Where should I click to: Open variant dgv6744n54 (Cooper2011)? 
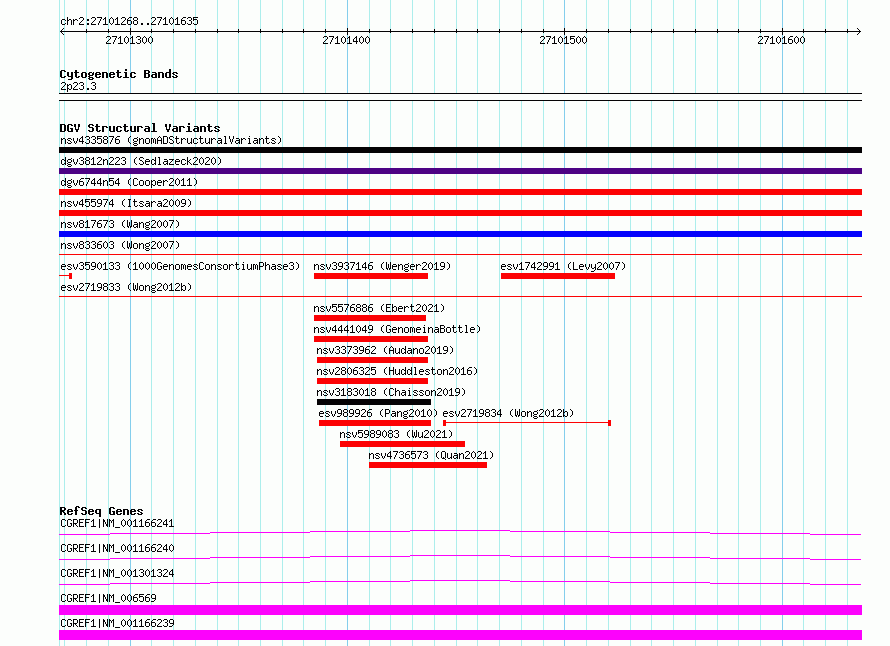(129, 182)
